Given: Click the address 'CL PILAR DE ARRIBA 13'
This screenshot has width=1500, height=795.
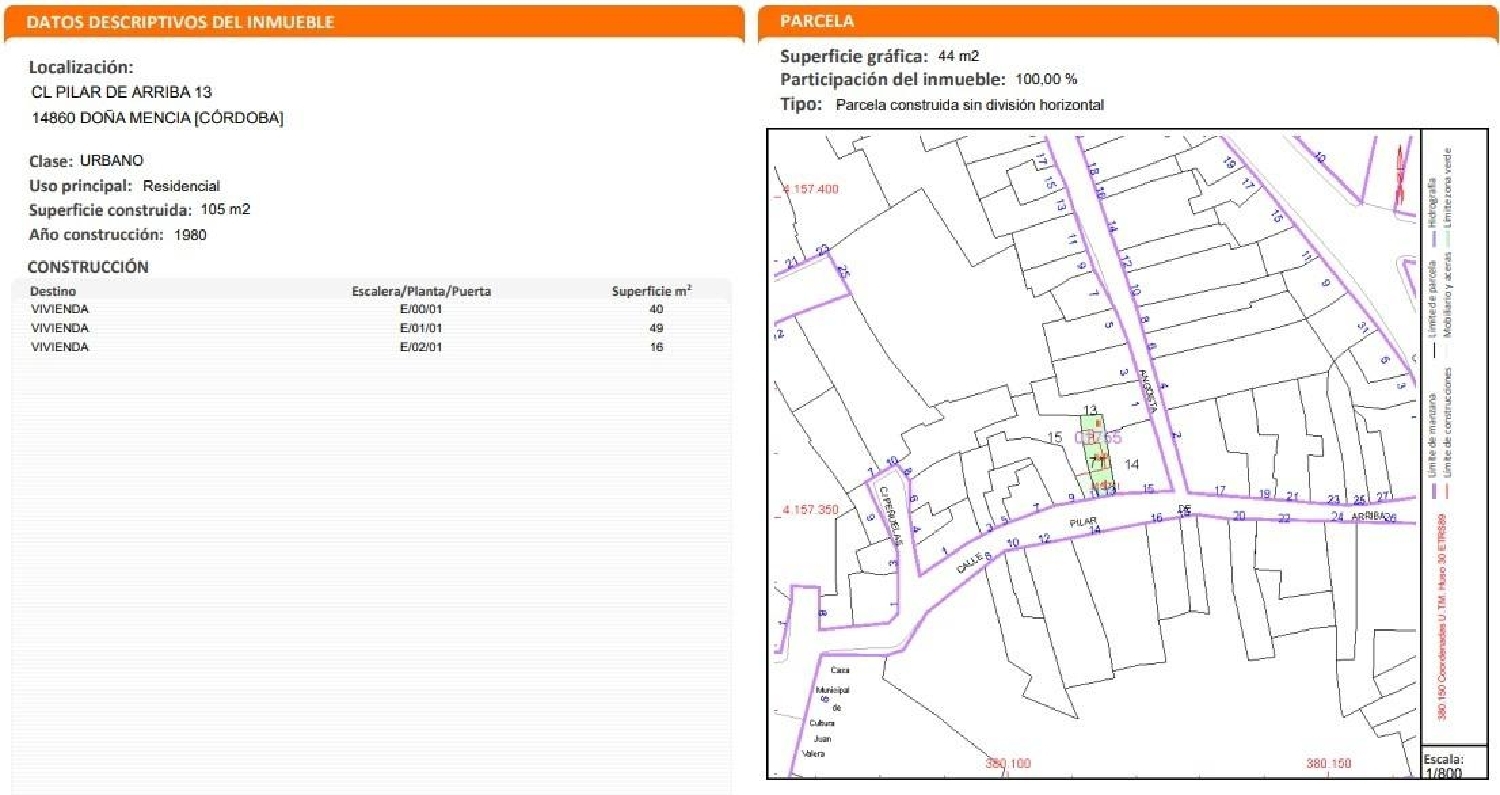Looking at the screenshot, I should [122, 92].
